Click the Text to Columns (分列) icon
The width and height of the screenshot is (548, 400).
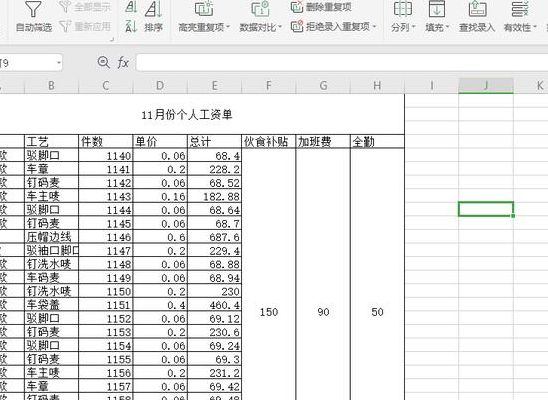pyautogui.click(x=403, y=9)
